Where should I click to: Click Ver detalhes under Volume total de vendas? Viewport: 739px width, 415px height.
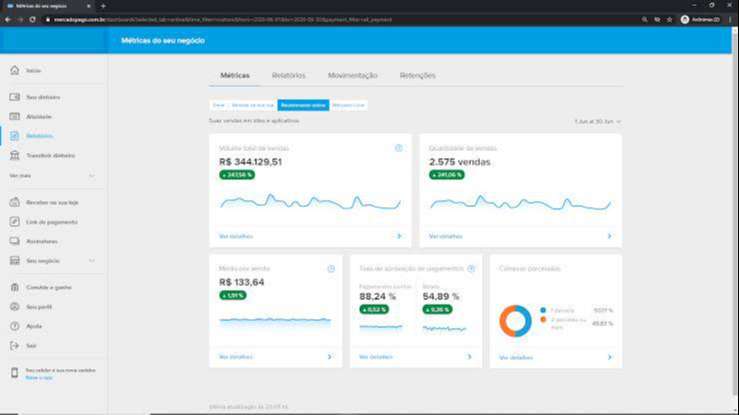[x=236, y=237]
